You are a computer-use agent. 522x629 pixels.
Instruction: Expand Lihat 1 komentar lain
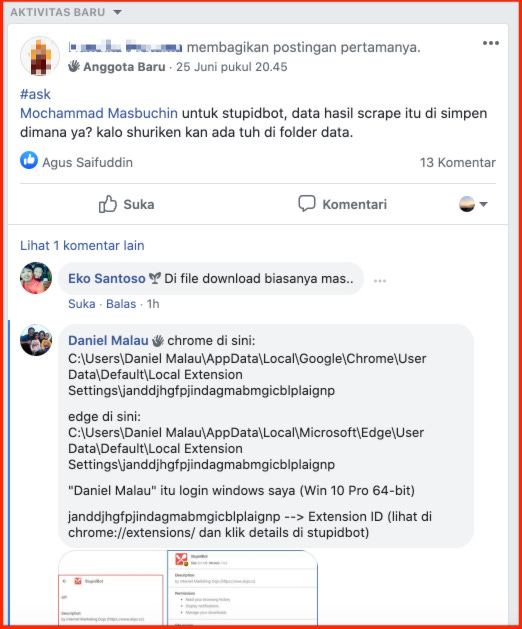(82, 246)
